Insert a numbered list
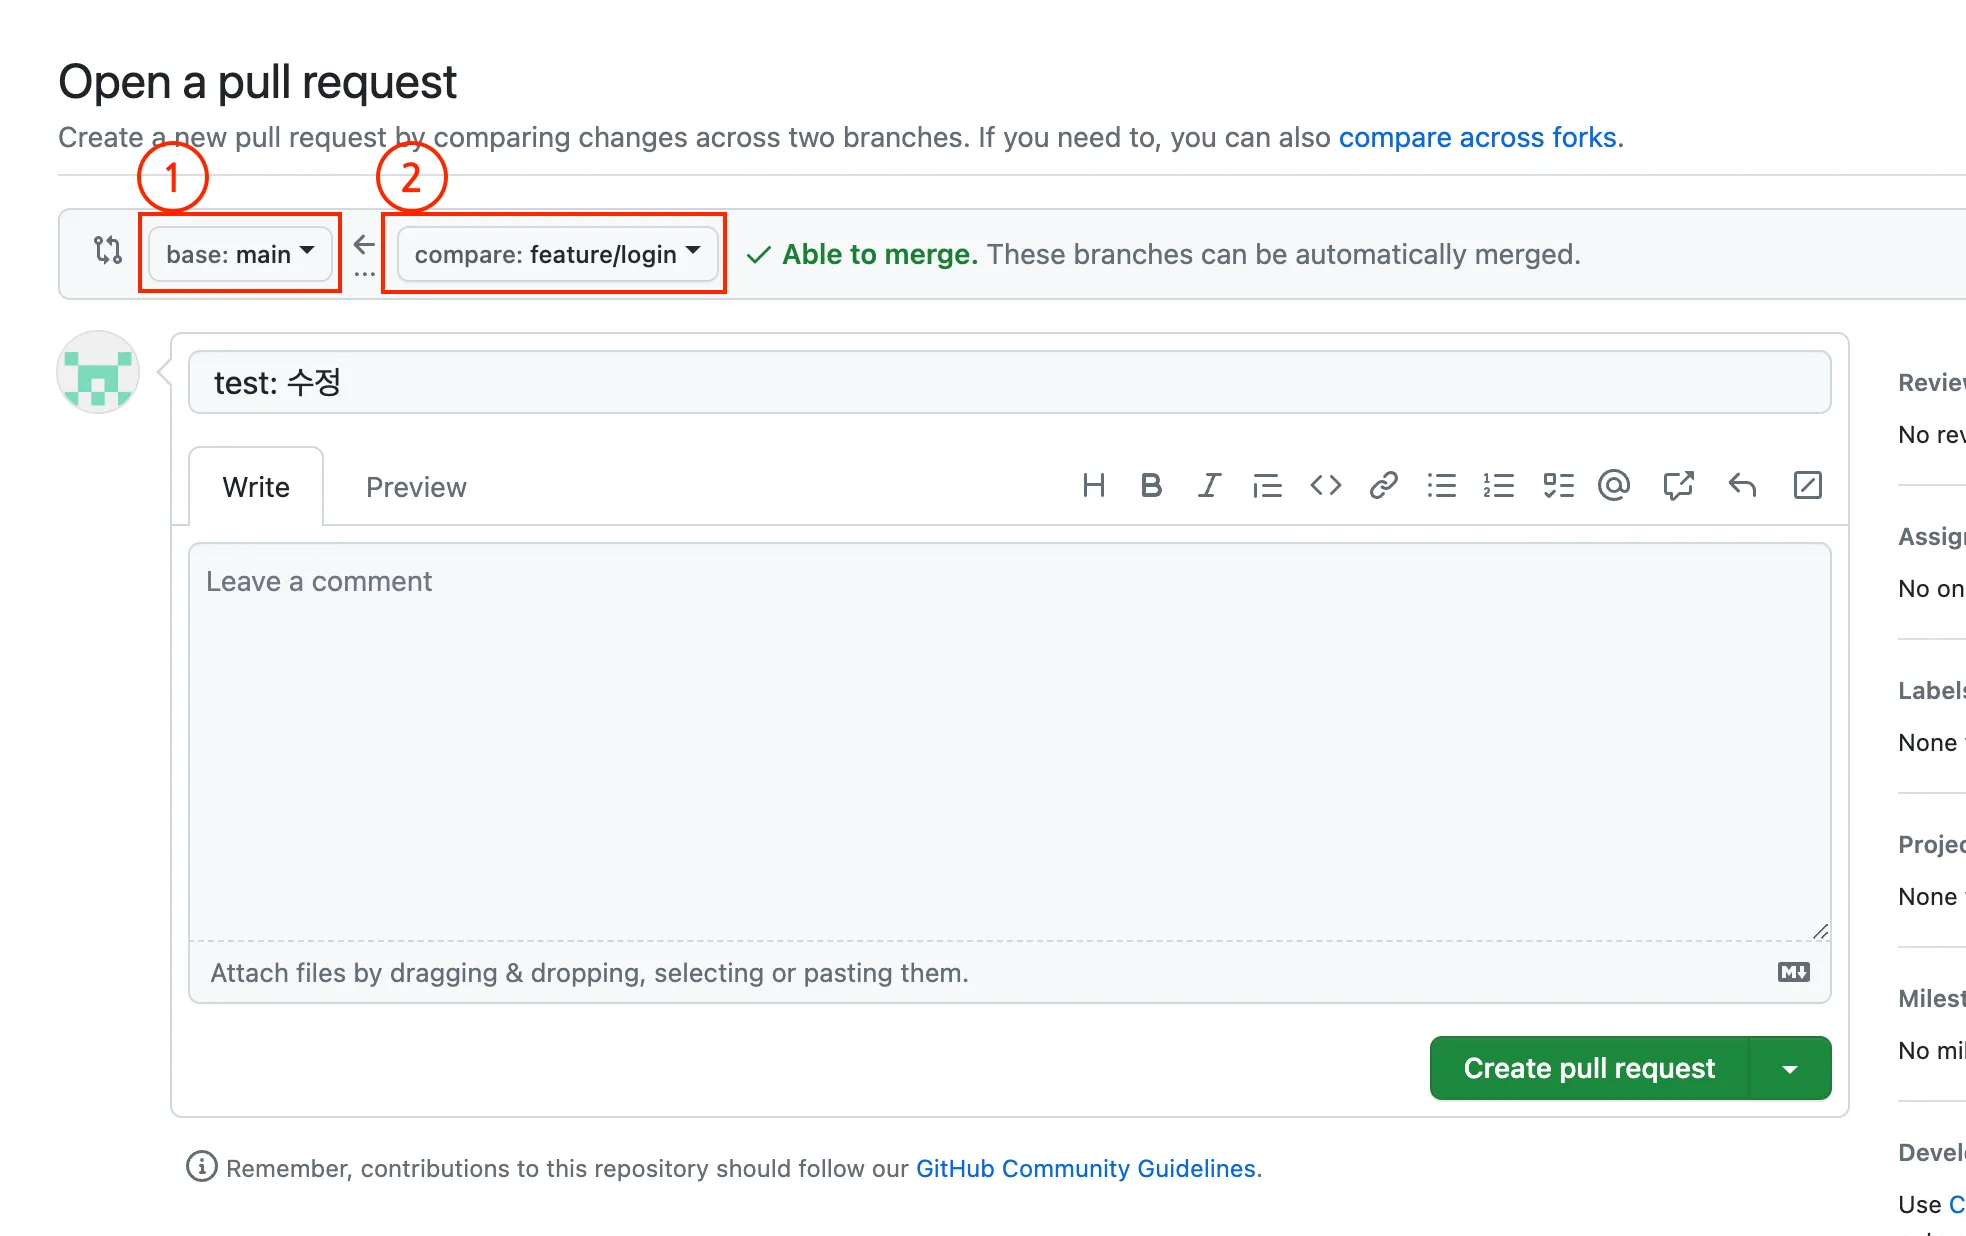Viewport: 1966px width, 1236px height. [x=1498, y=486]
